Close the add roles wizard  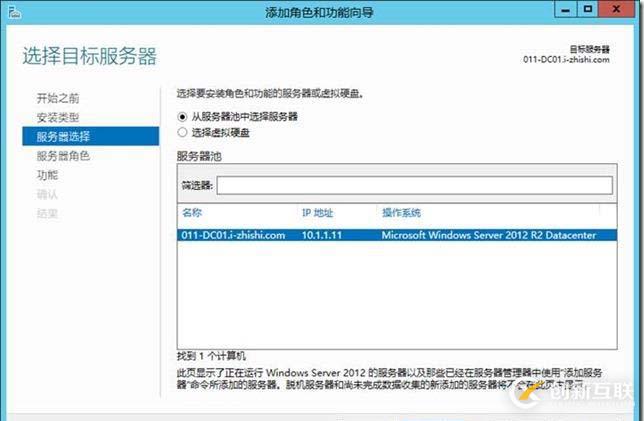(616, 9)
